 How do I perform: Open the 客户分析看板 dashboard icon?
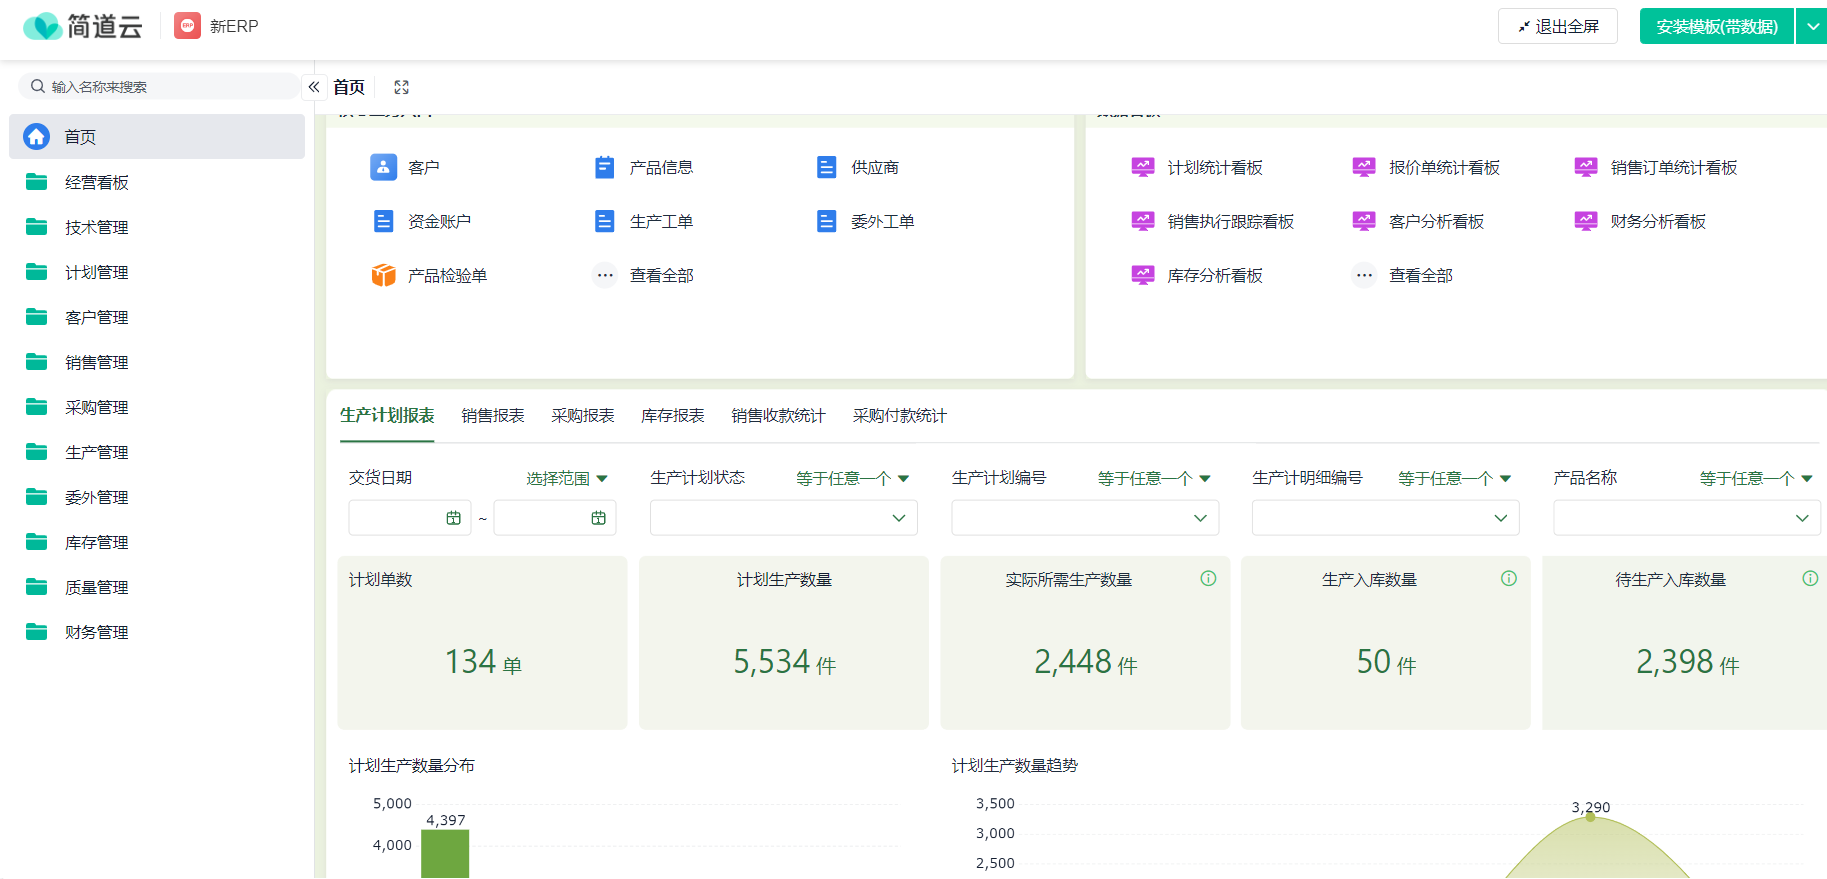pos(1364,221)
